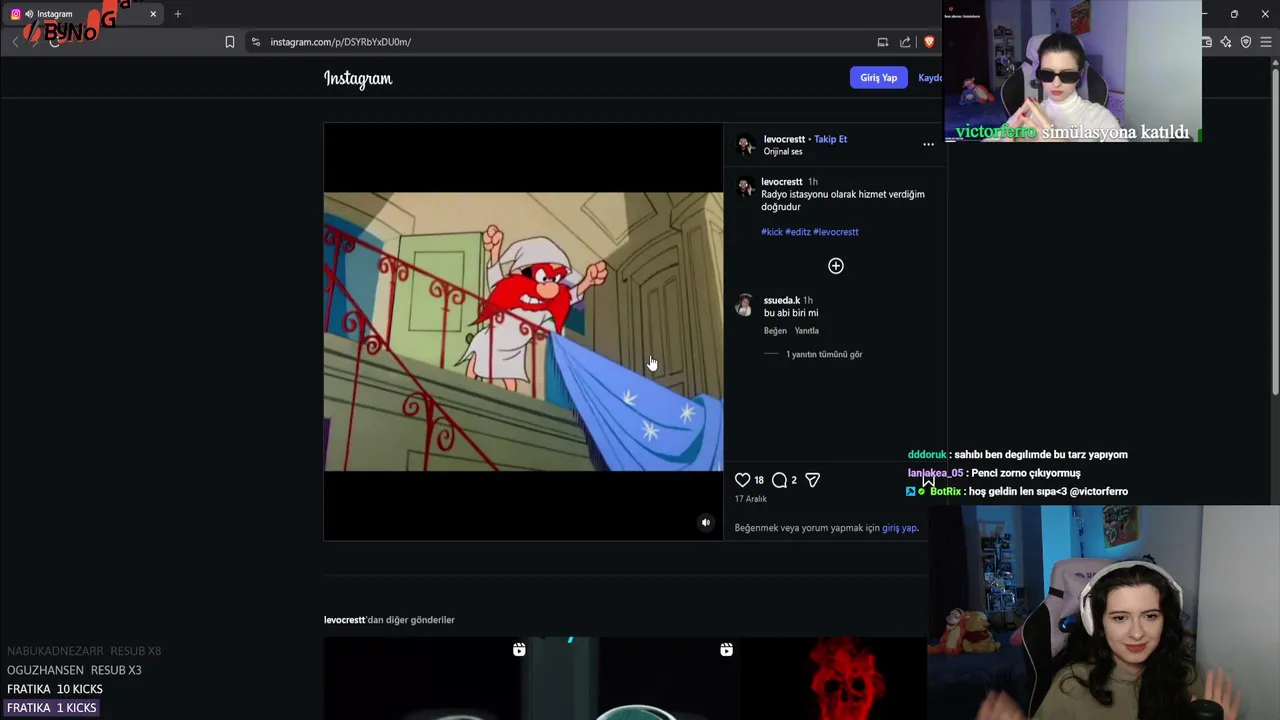Open comments with speech bubble icon
Image resolution: width=1280 pixels, height=720 pixels.
click(780, 480)
